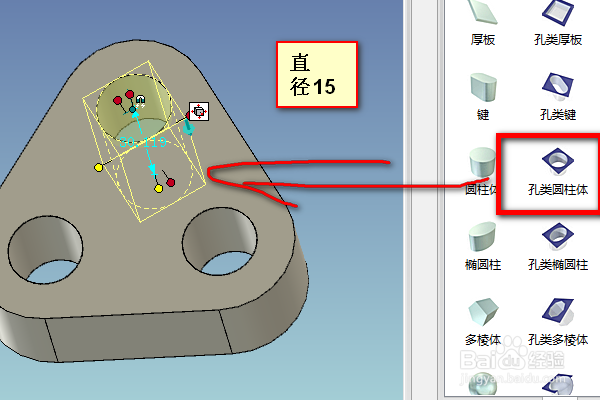Viewport: 600px width, 400px height.
Task: Click the 孔类多棱体 hole prism icon
Action: tap(558, 311)
